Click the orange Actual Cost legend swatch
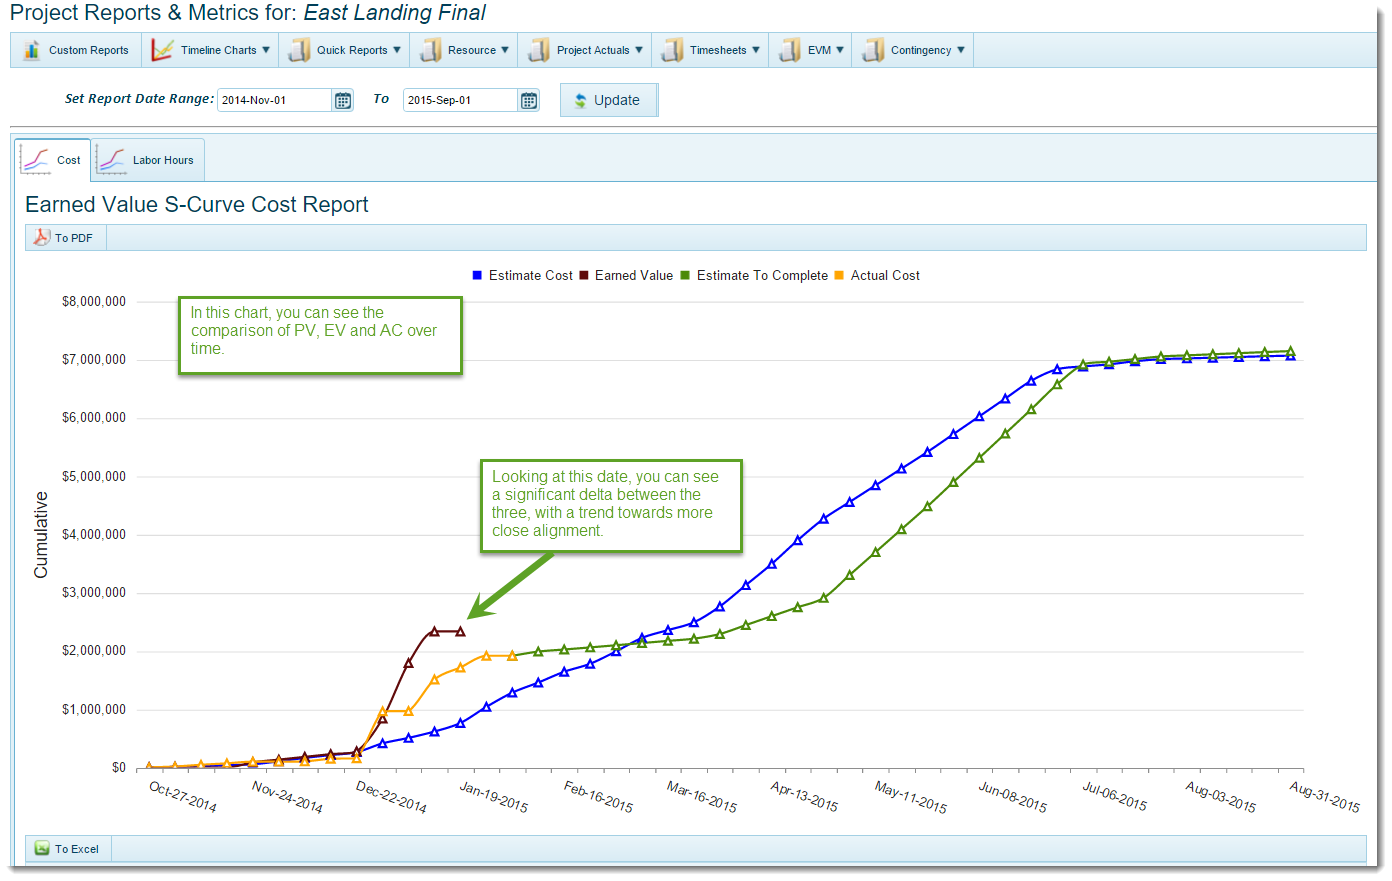 [x=839, y=275]
